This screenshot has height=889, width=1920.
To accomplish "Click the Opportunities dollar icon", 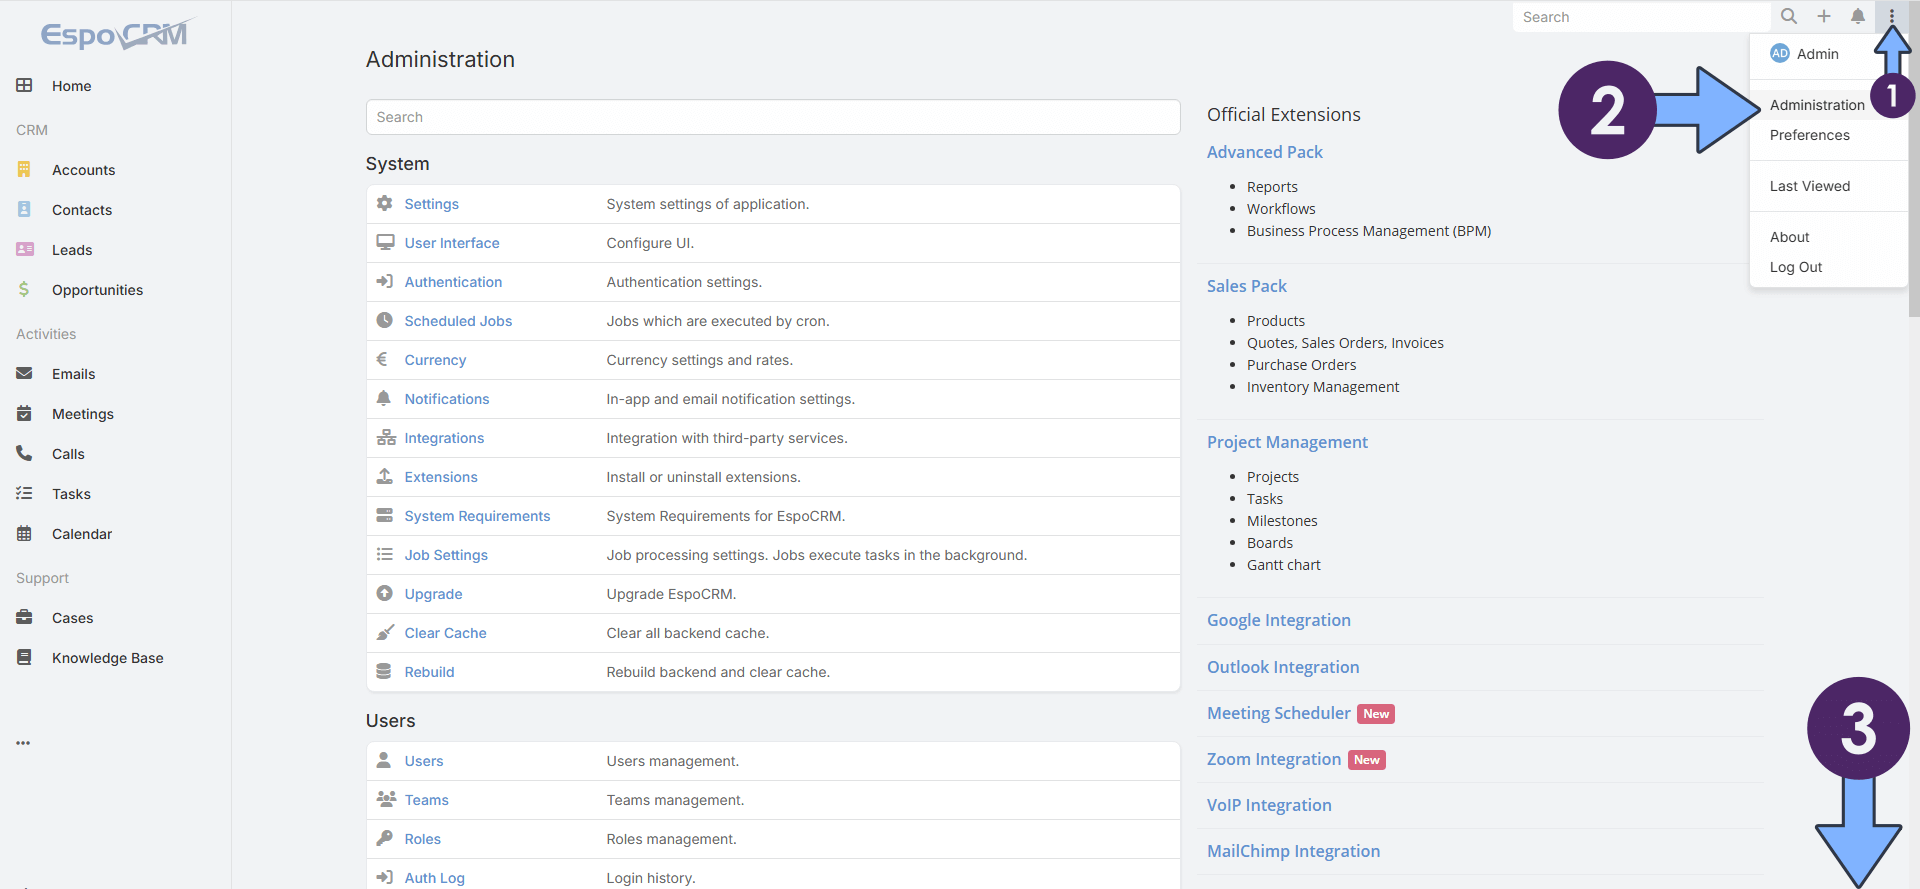I will 24,289.
